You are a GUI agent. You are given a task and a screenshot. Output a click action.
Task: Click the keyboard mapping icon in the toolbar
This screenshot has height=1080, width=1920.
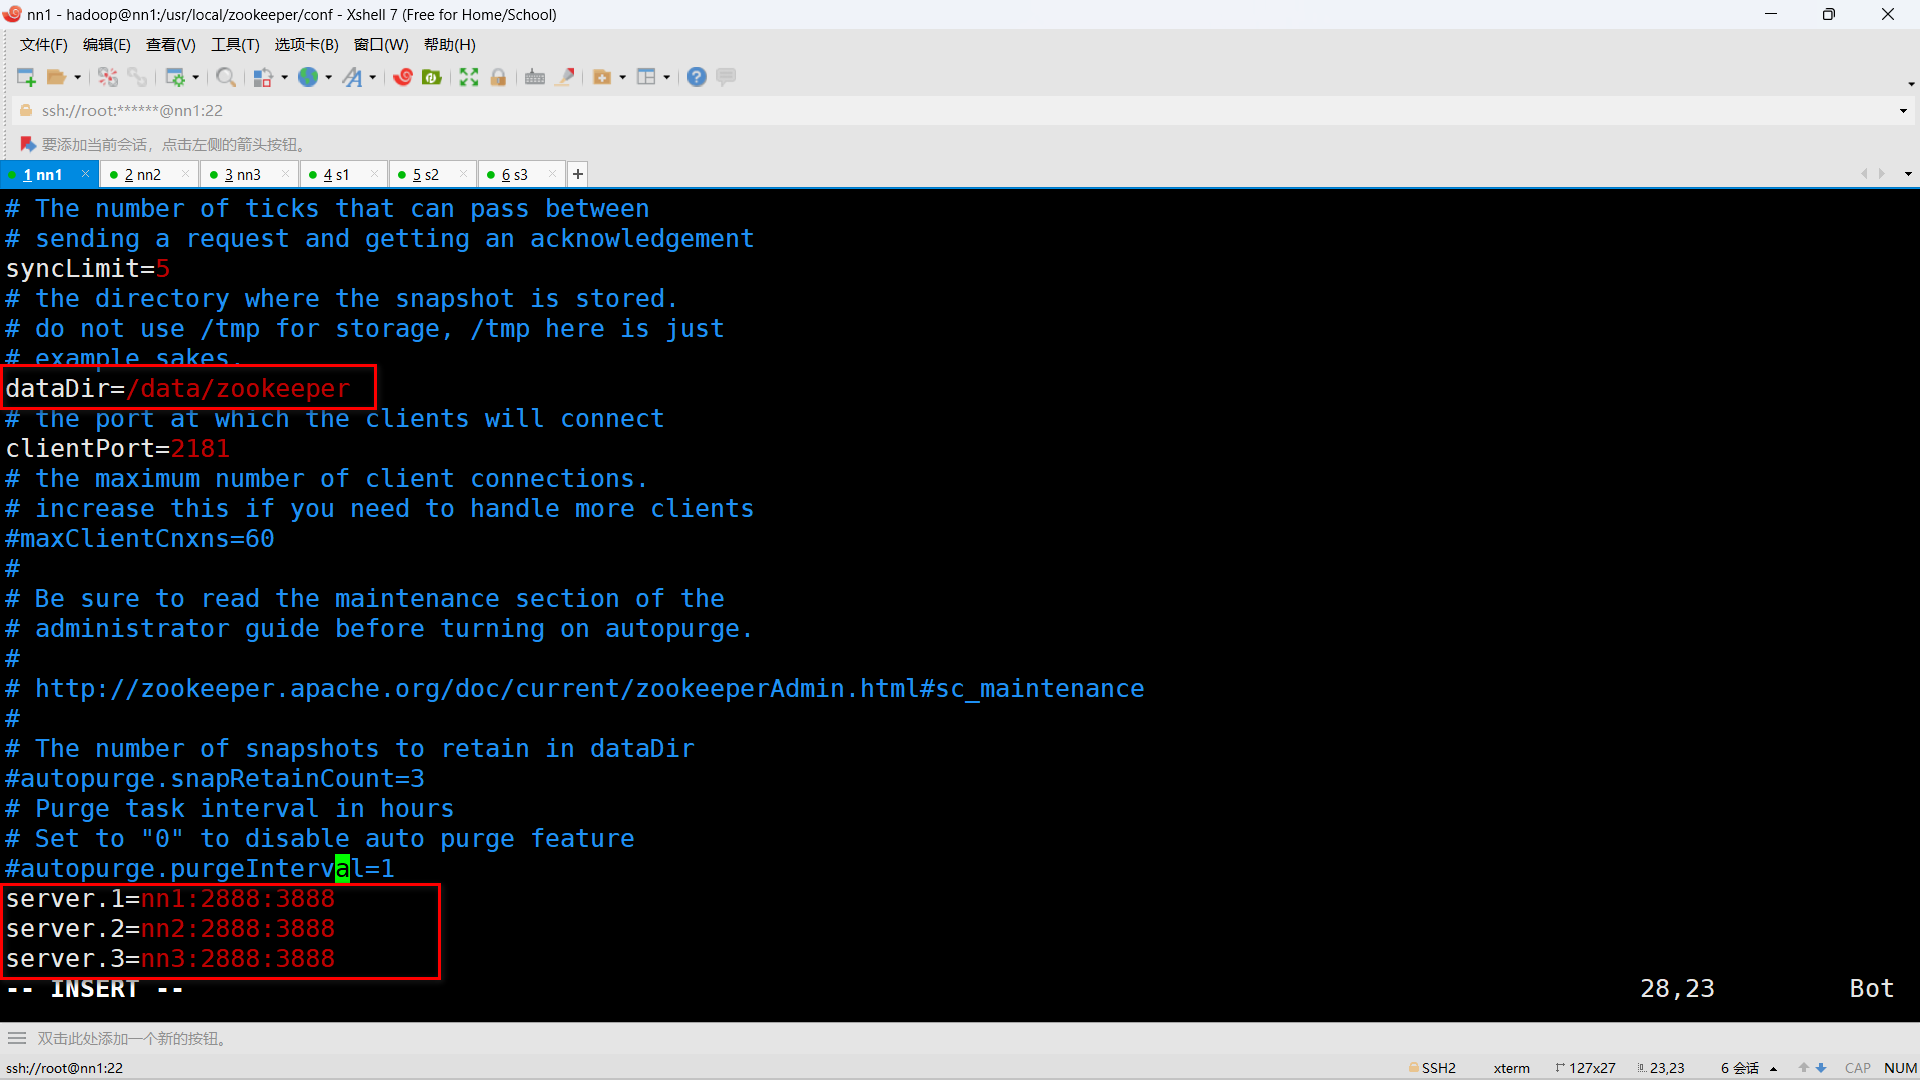click(x=535, y=77)
